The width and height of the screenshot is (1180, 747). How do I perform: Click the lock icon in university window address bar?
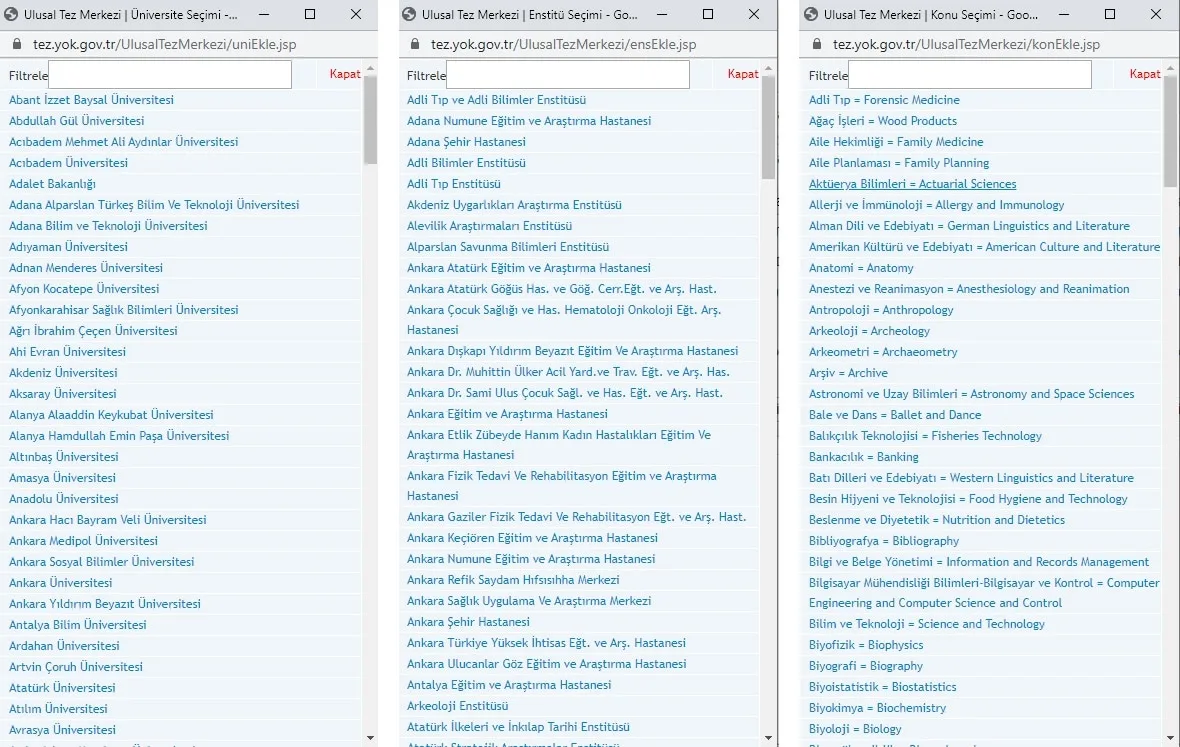tap(17, 44)
